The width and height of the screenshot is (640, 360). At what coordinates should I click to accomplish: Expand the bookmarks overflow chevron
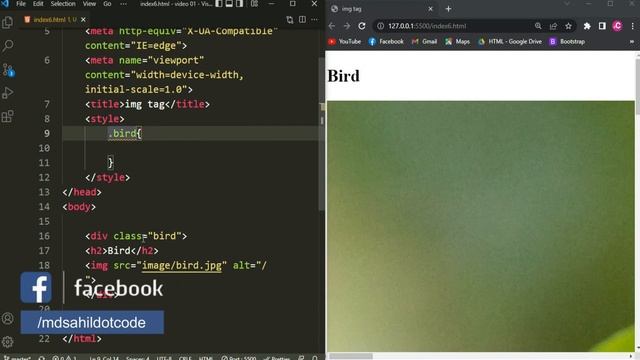tap(632, 42)
